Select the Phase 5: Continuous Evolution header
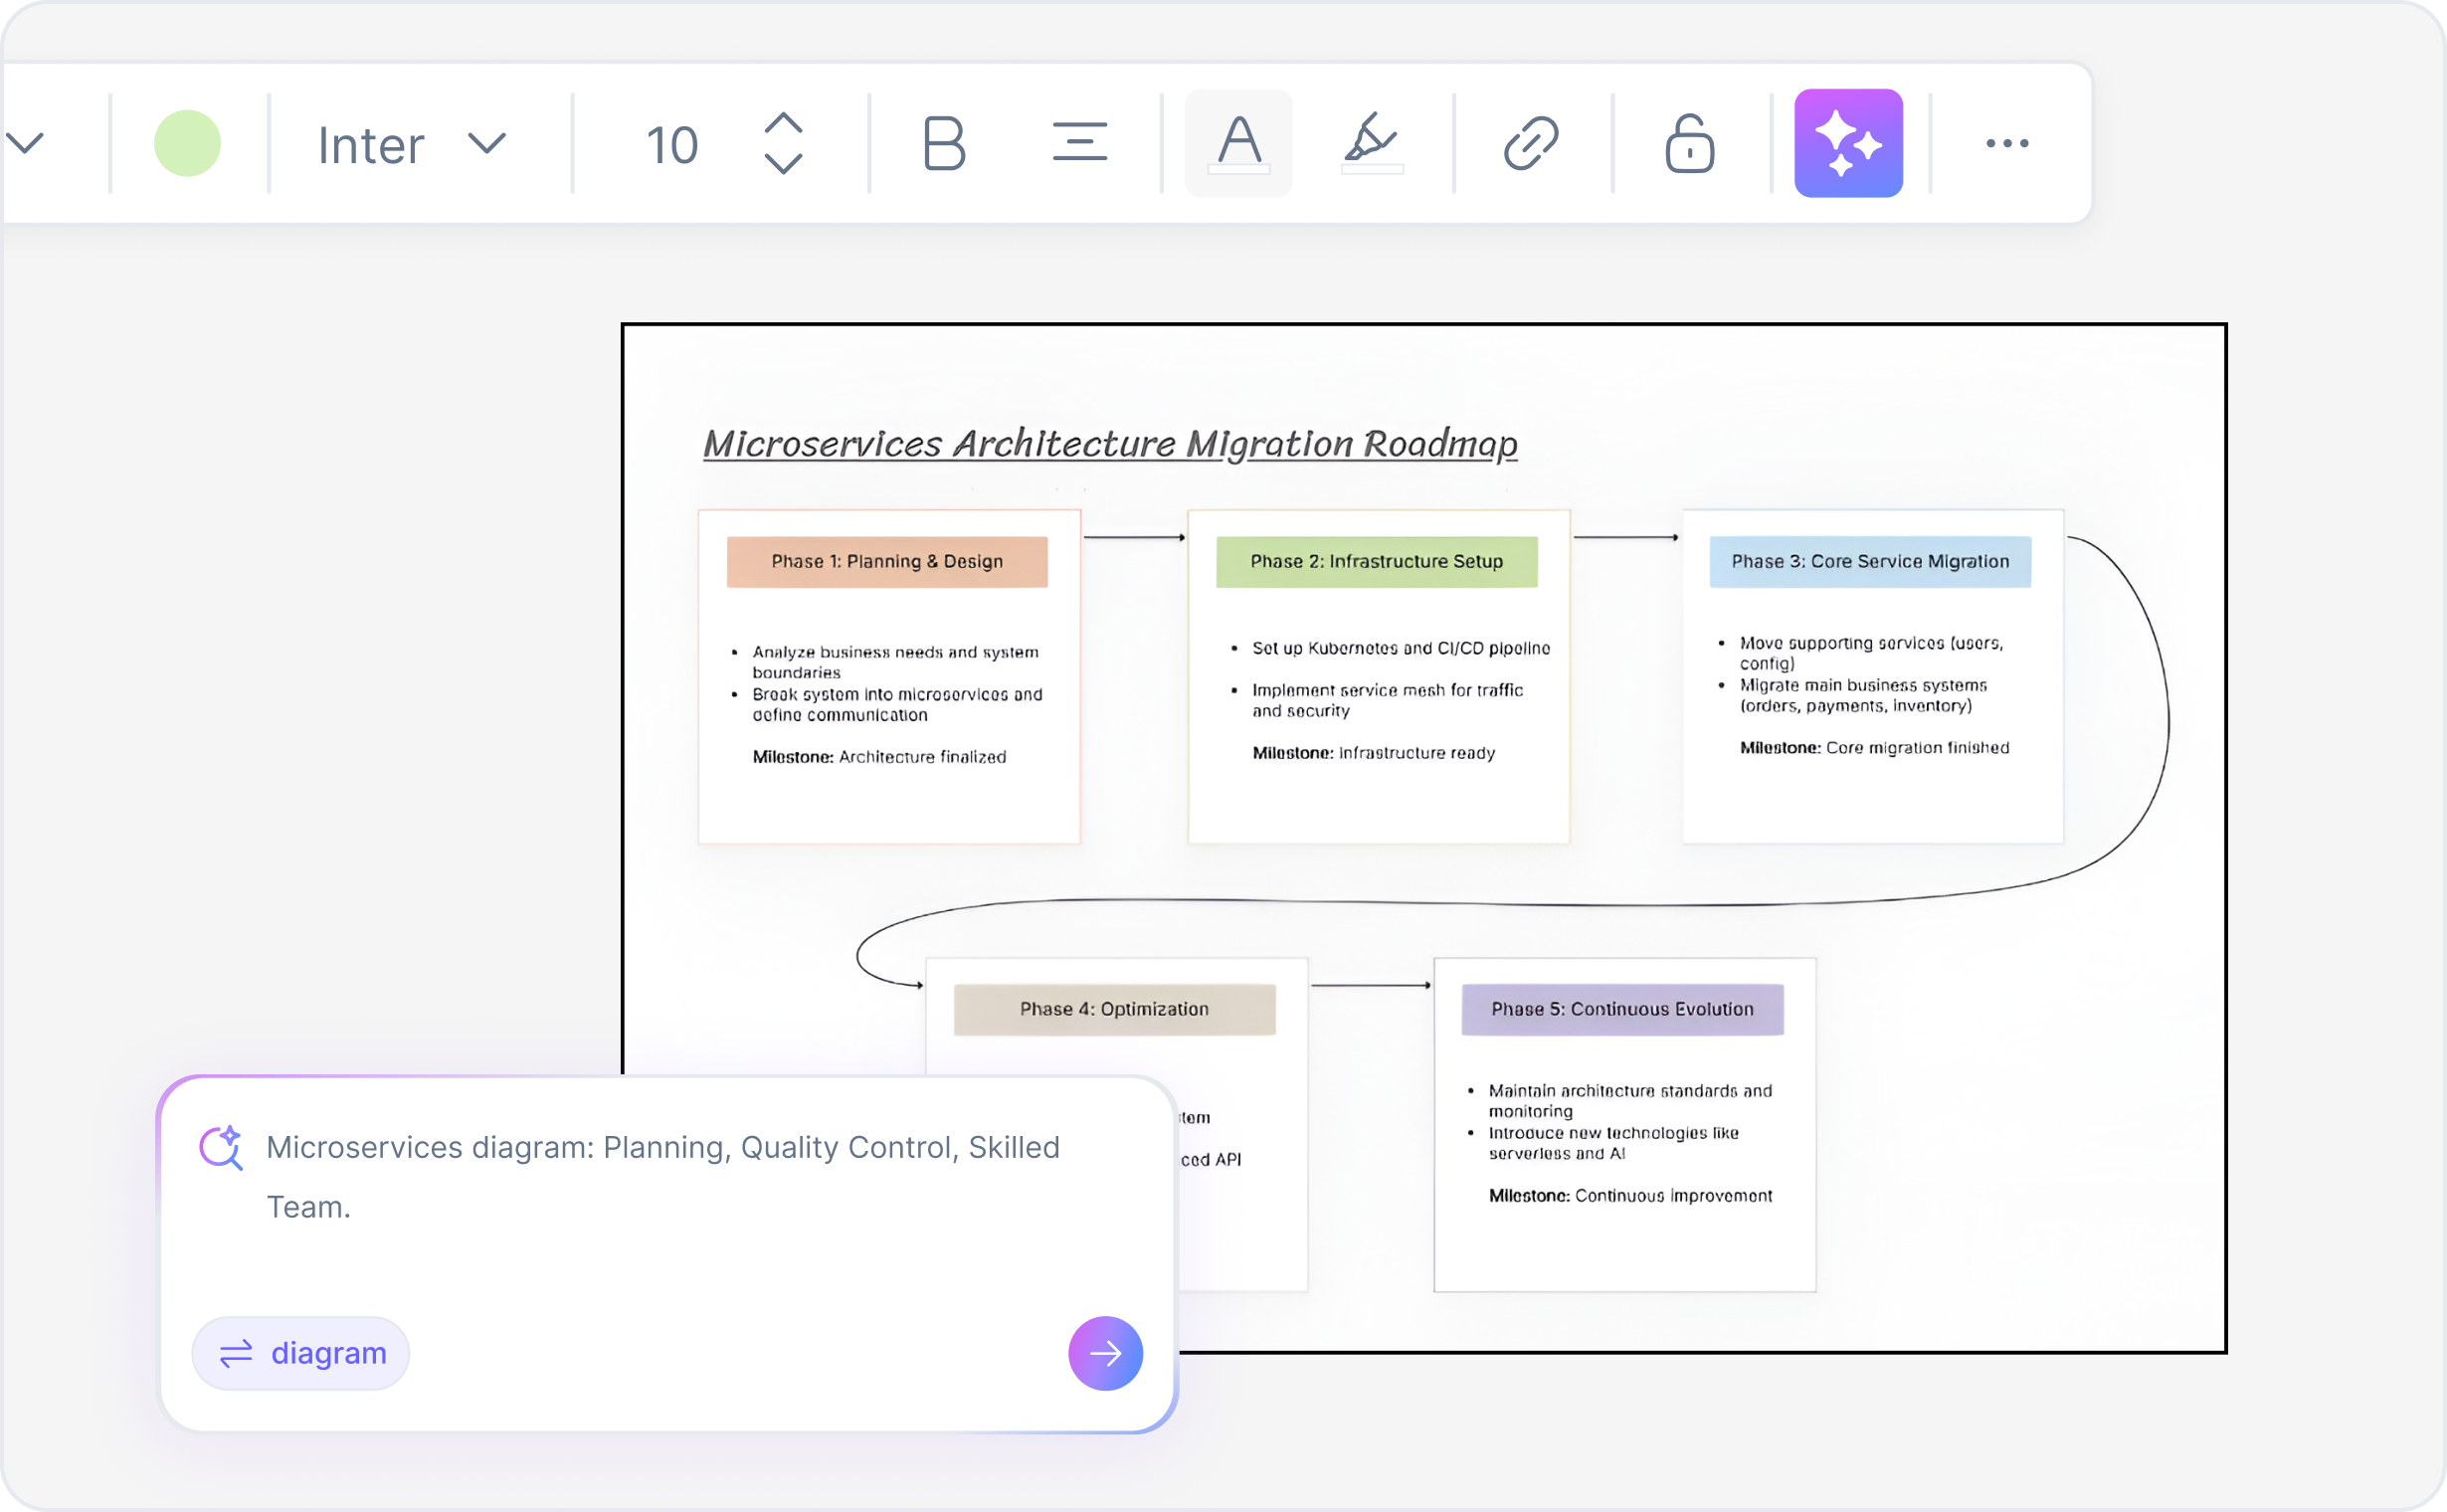This screenshot has height=1512, width=2447. (x=1622, y=1009)
